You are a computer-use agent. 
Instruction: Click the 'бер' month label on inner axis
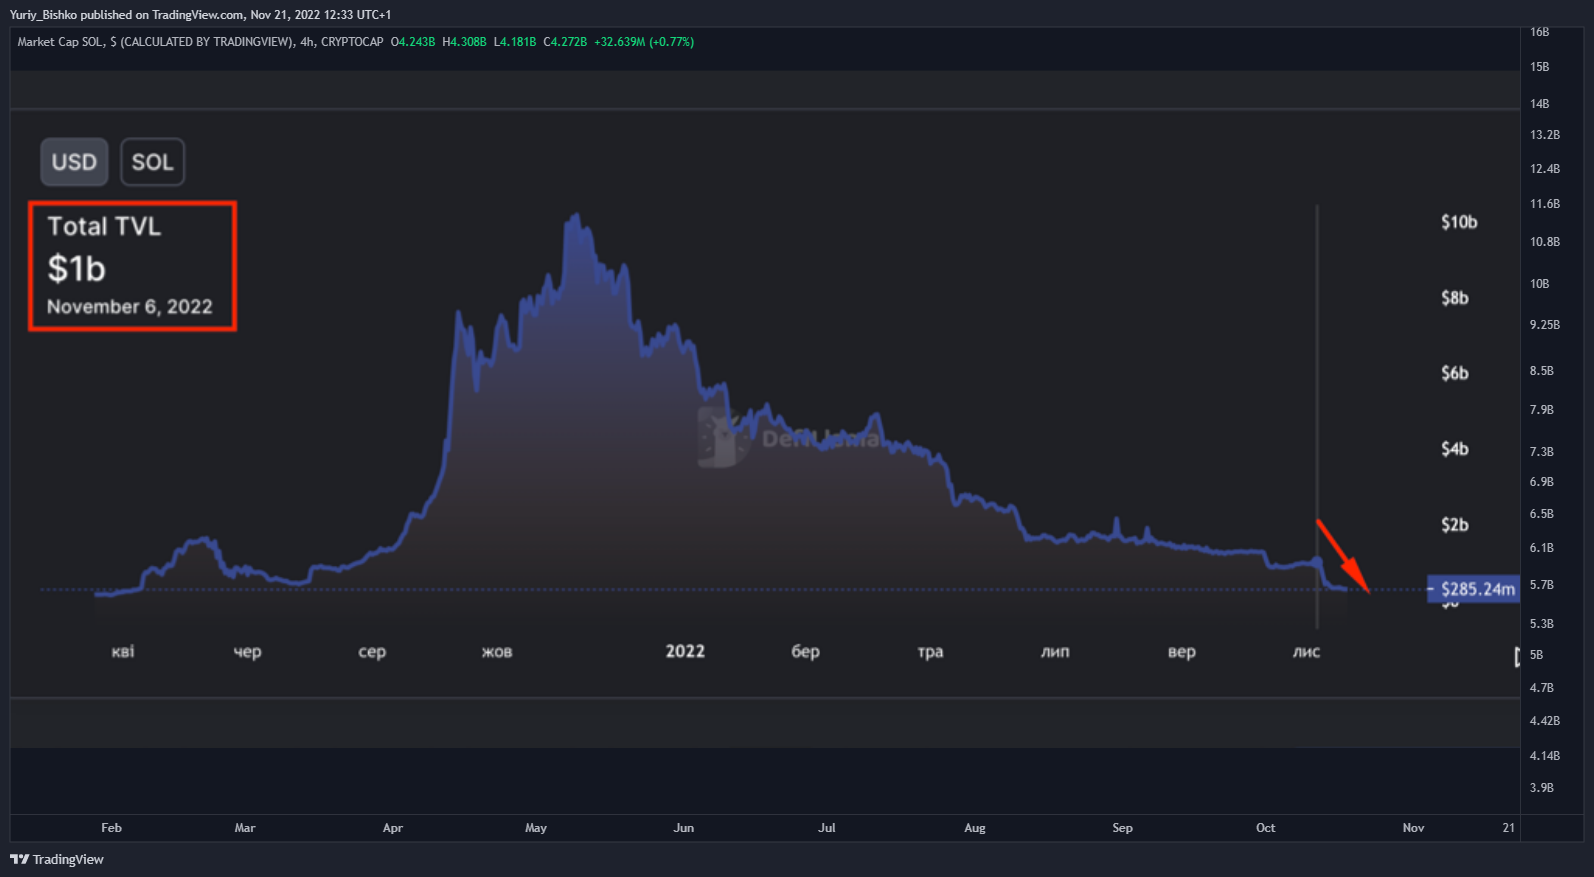805,652
